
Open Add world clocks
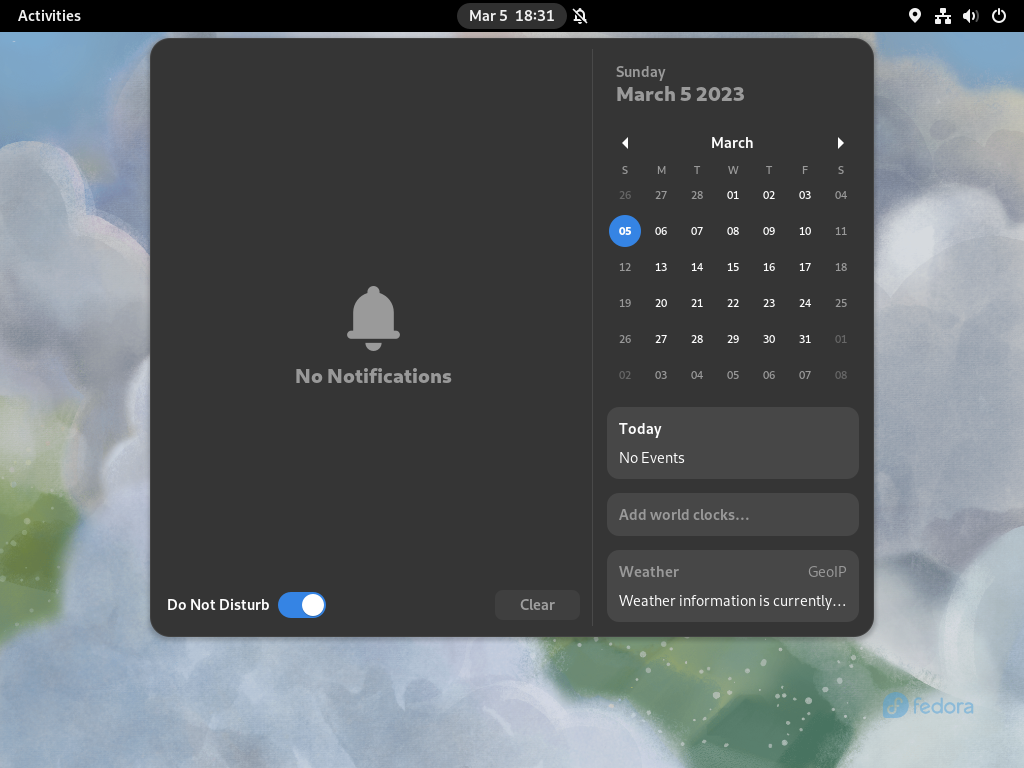tap(733, 515)
